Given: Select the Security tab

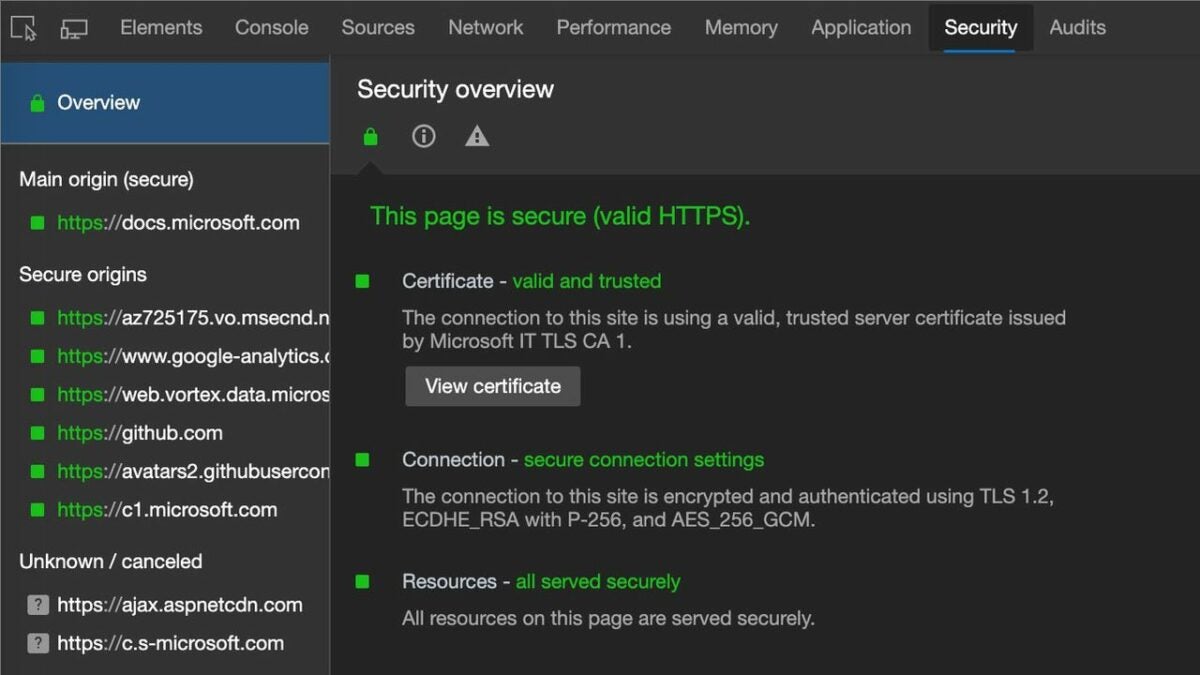Looking at the screenshot, I should (980, 28).
